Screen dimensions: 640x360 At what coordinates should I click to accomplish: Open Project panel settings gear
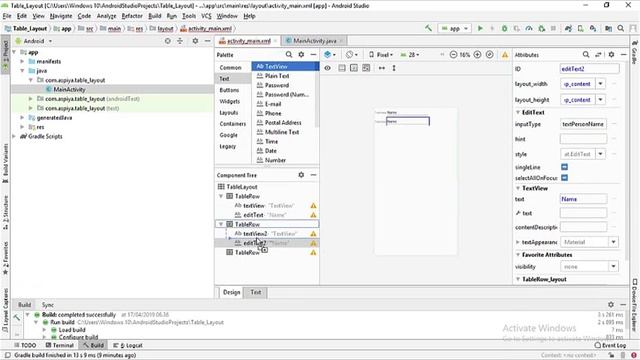196,41
